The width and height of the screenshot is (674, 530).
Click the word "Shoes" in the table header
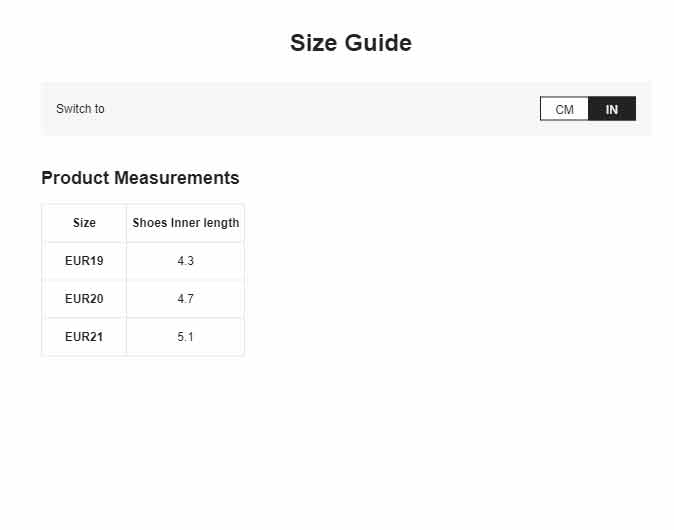tap(150, 223)
